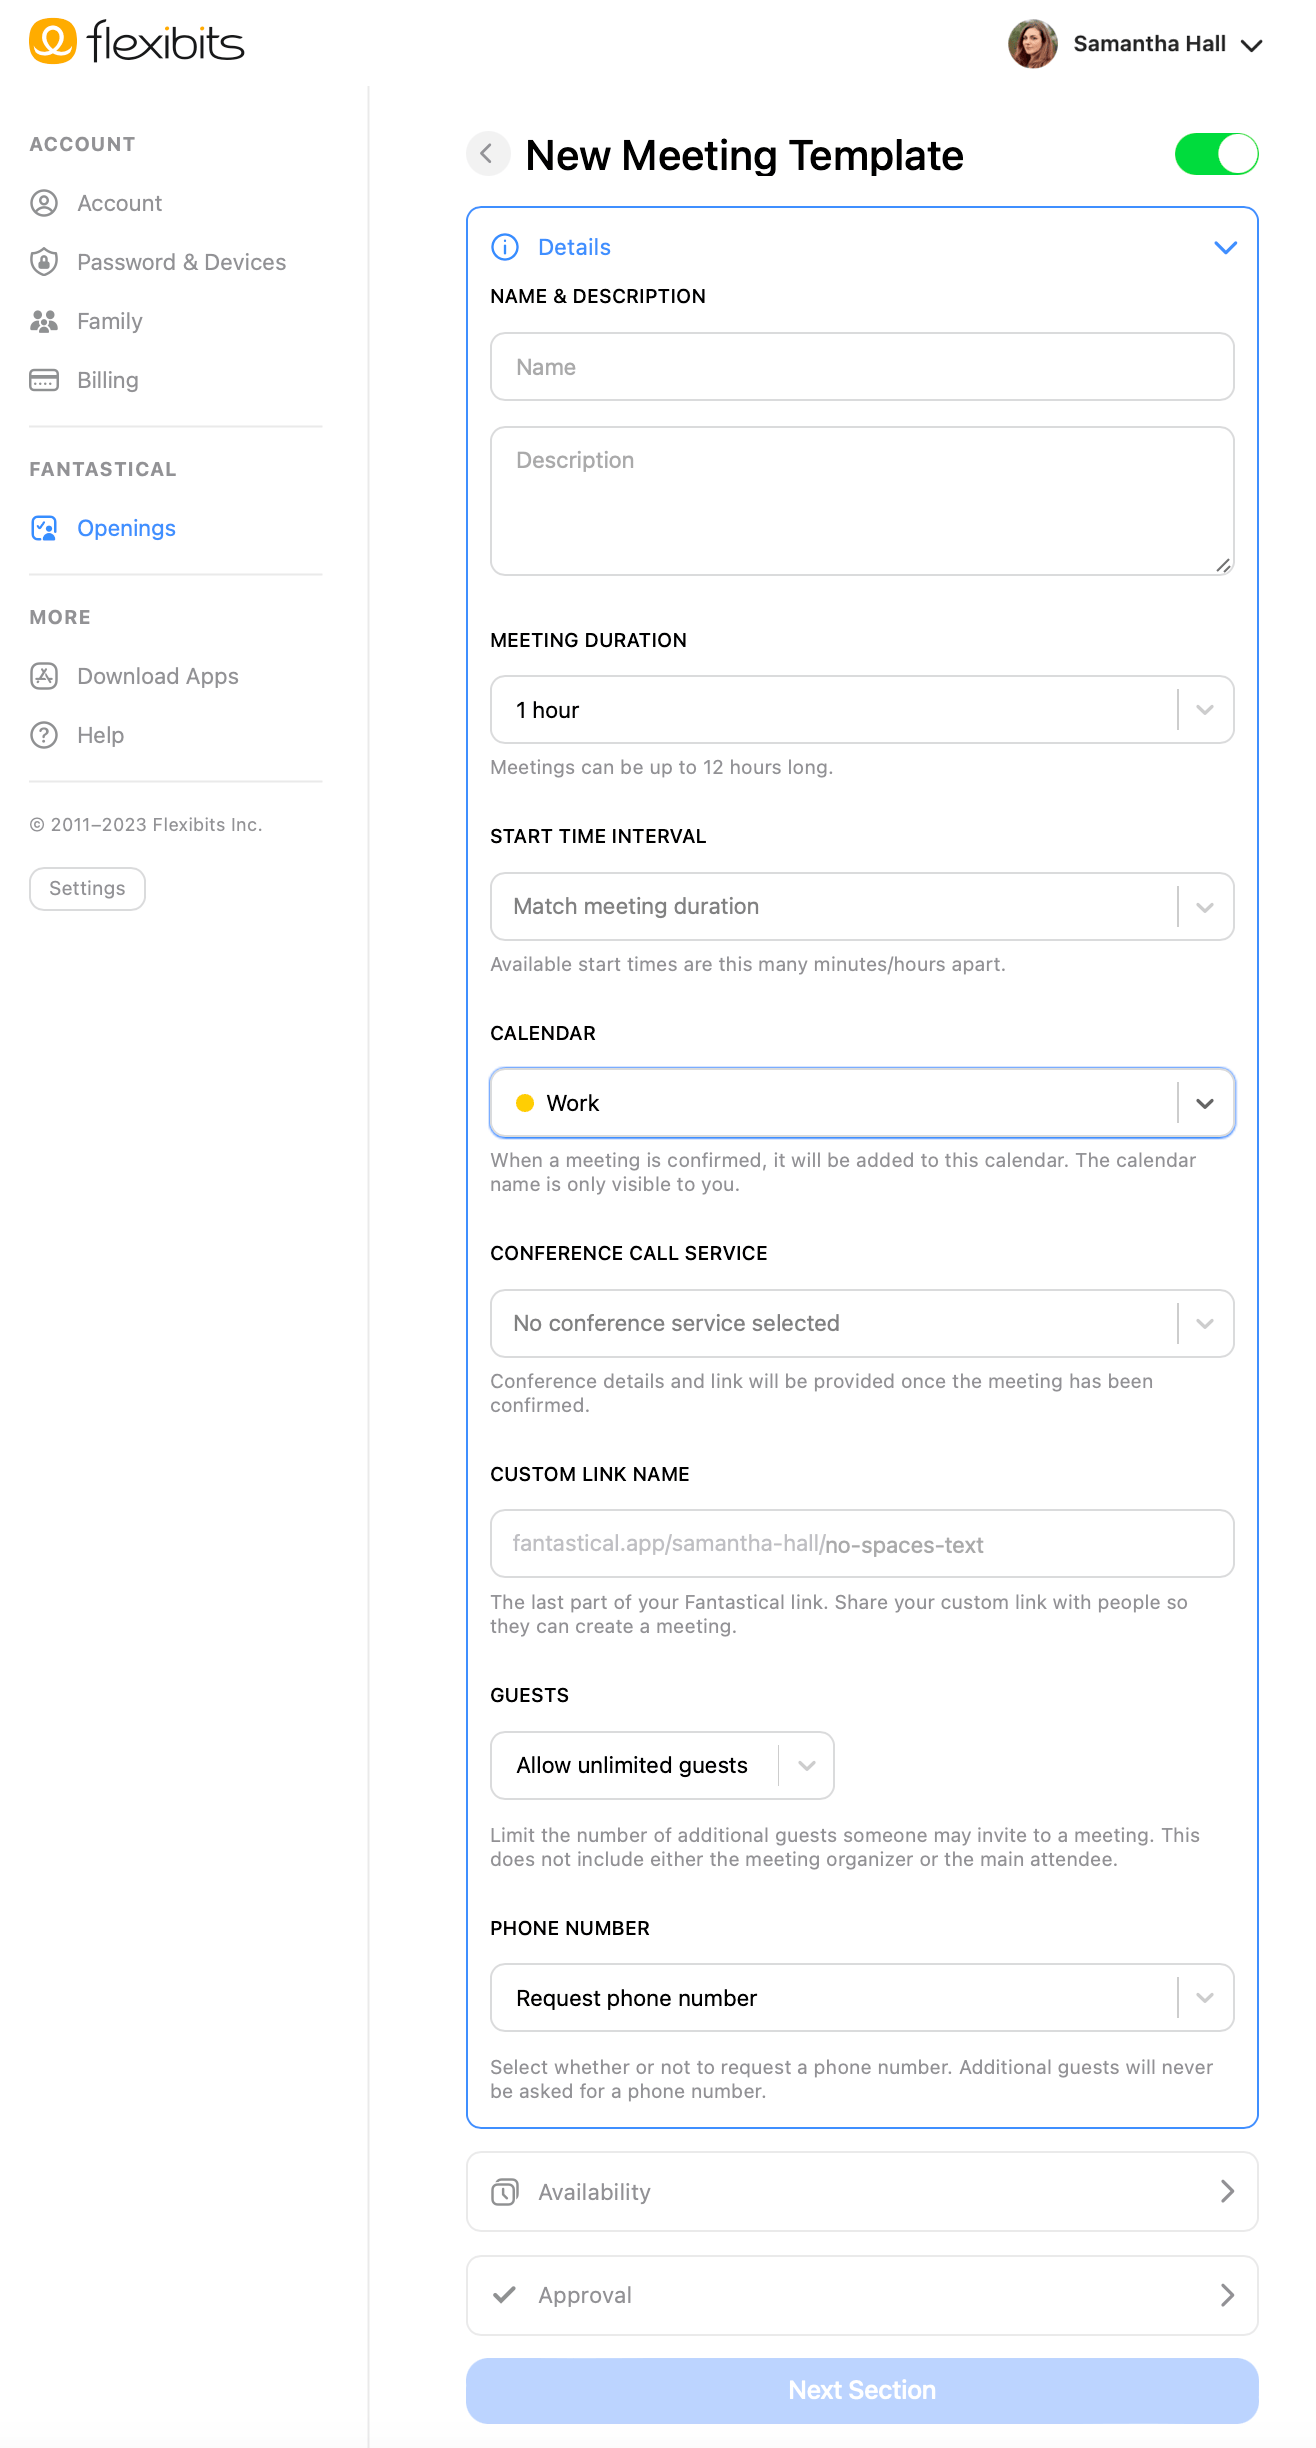Image resolution: width=1316 pixels, height=2448 pixels.
Task: Click the © 2011–2023 Flexibits Inc. text
Action: pyautogui.click(x=146, y=824)
